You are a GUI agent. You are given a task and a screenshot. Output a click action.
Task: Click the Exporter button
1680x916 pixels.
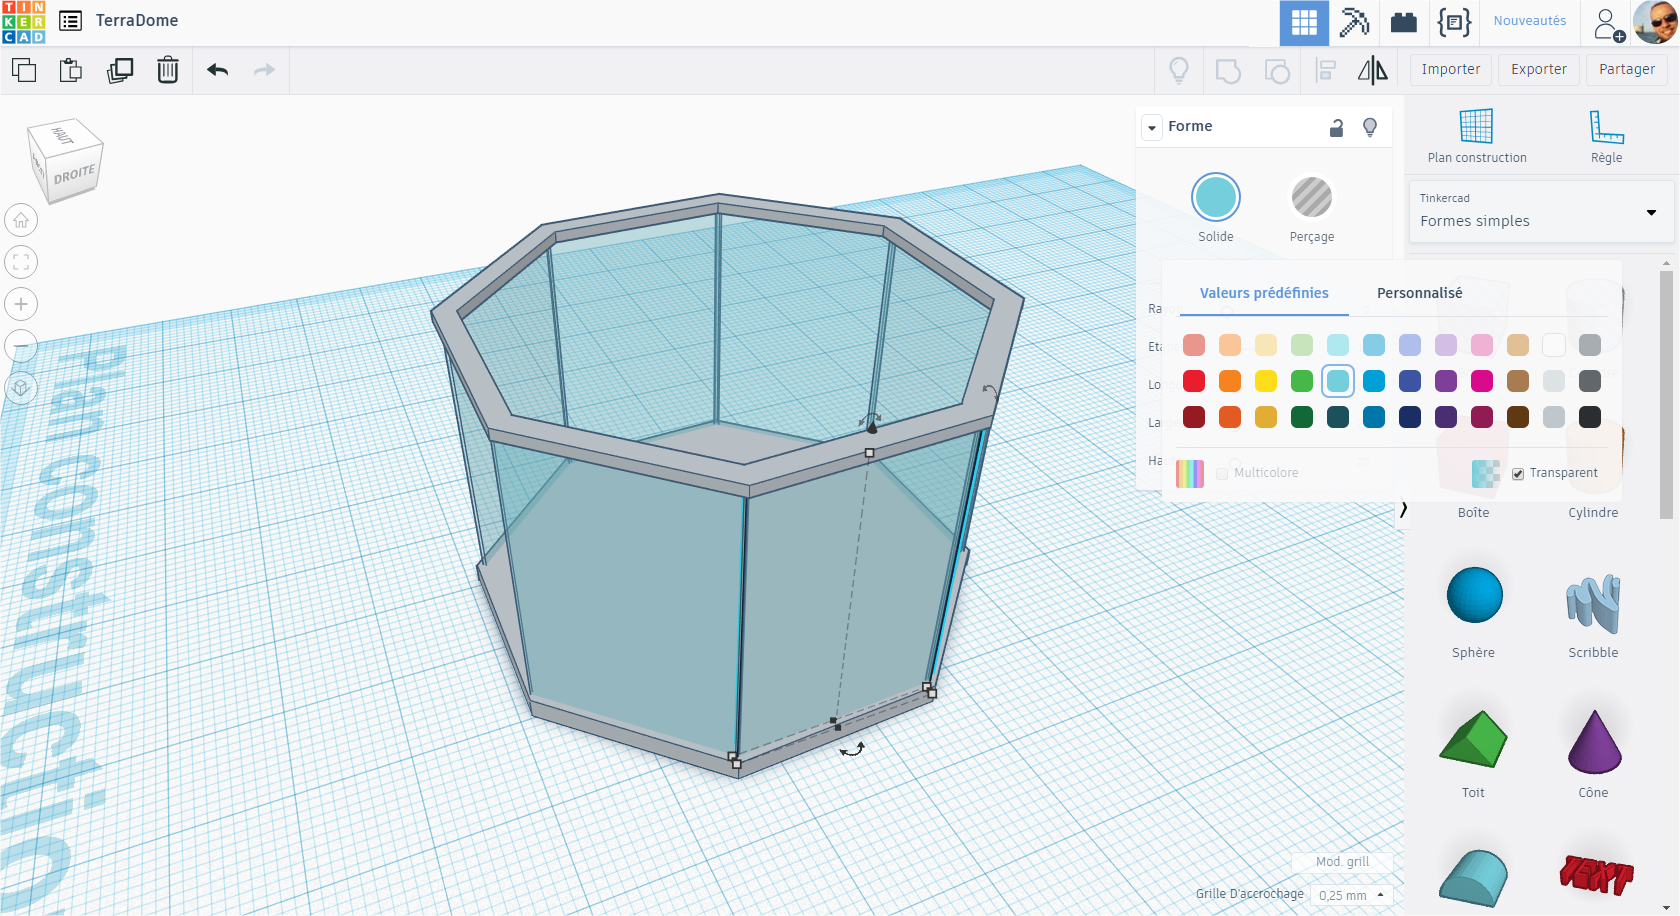pos(1539,70)
